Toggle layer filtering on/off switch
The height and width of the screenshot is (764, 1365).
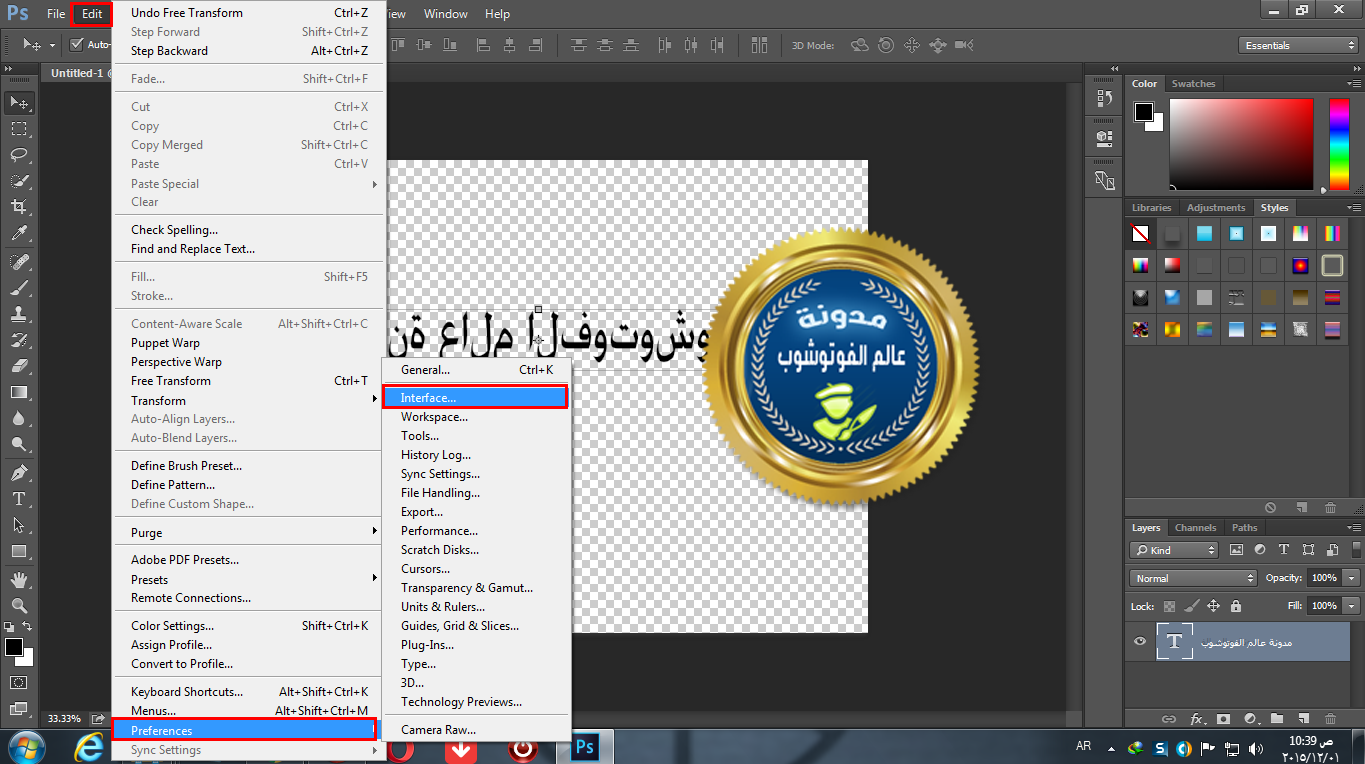pos(1357,548)
